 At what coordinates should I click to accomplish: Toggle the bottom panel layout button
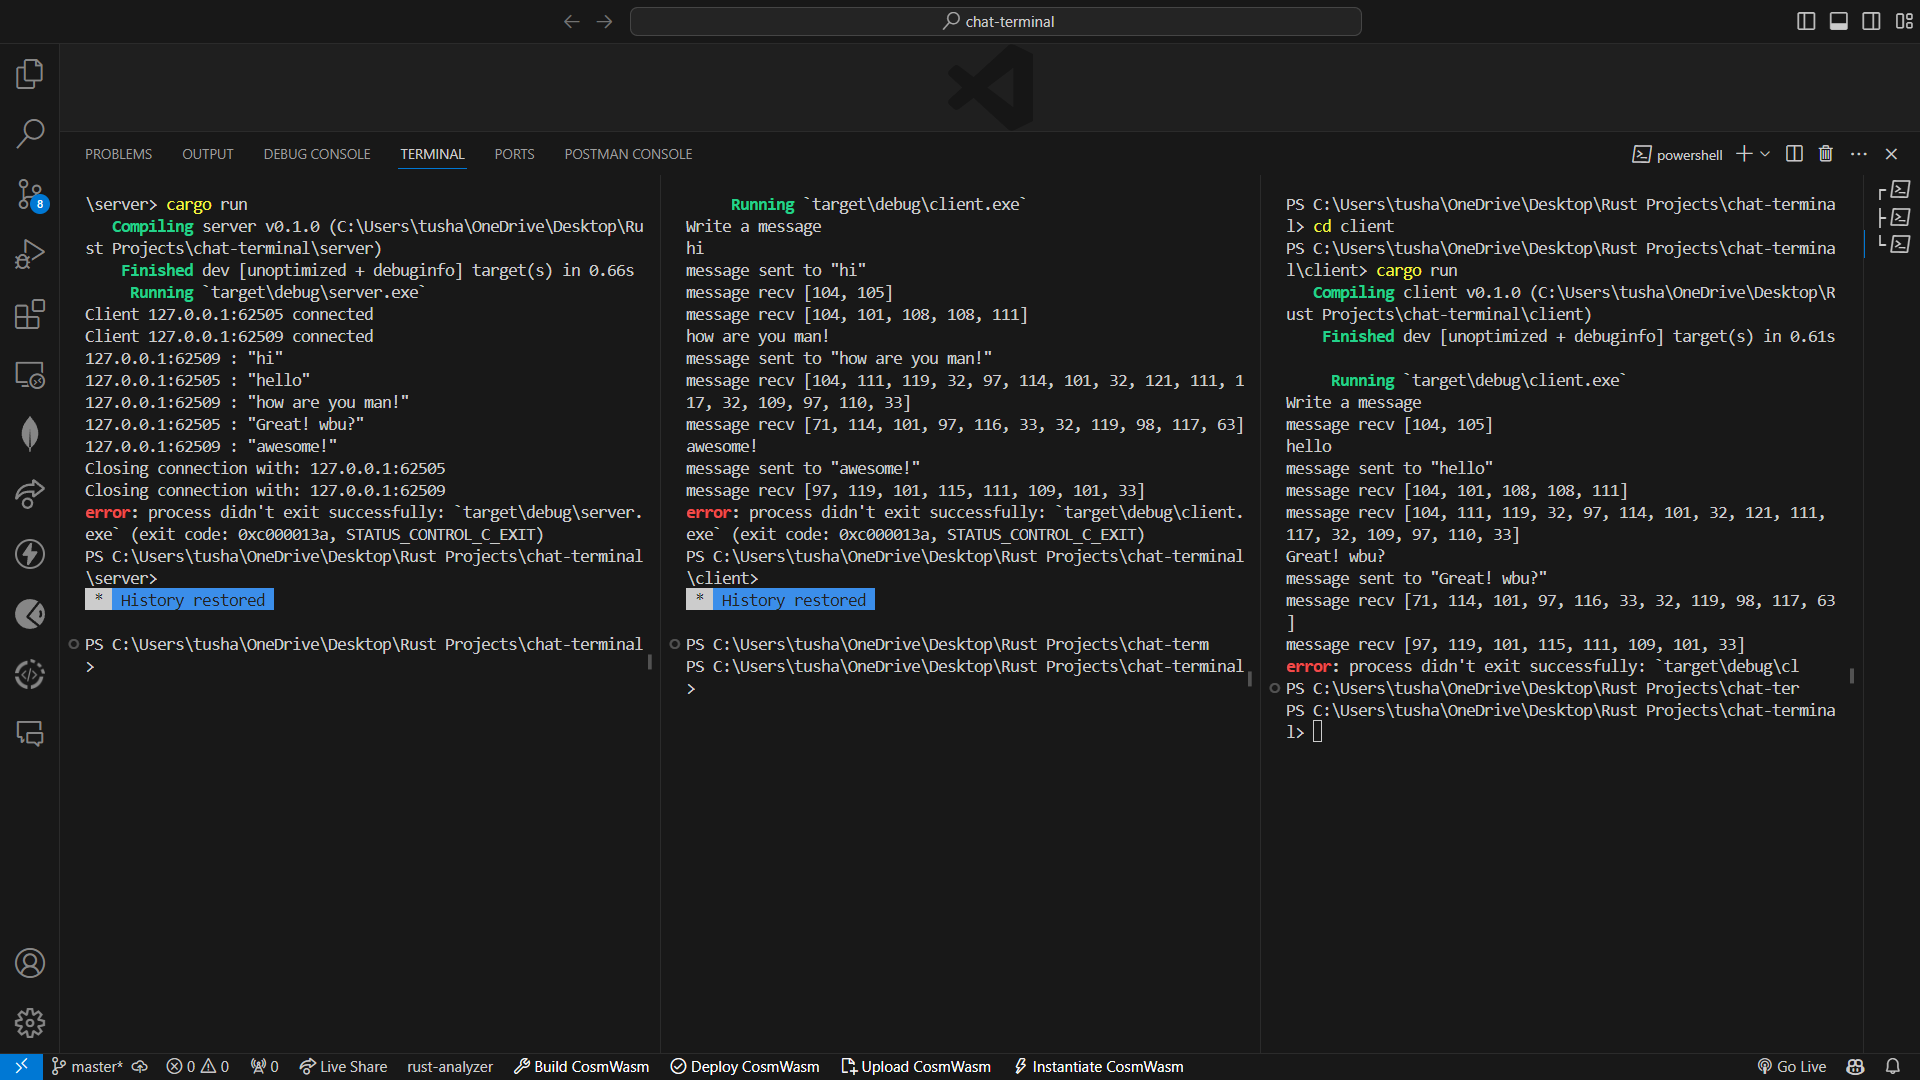coord(1838,21)
